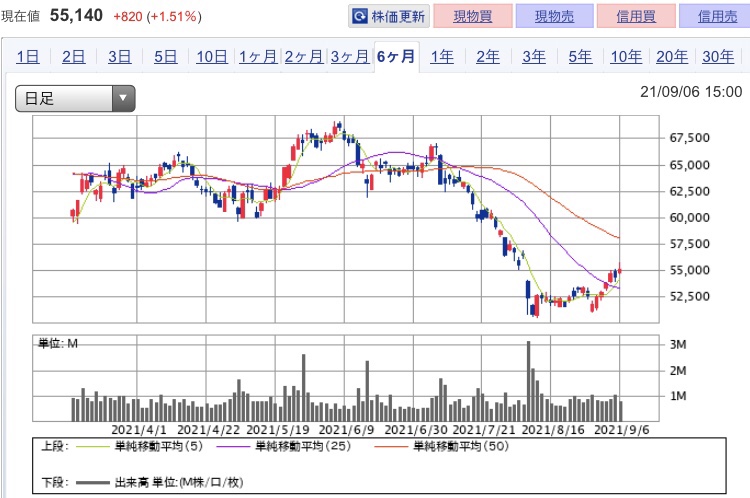
Task: Switch chart to 2日 period
Action: (x=74, y=57)
